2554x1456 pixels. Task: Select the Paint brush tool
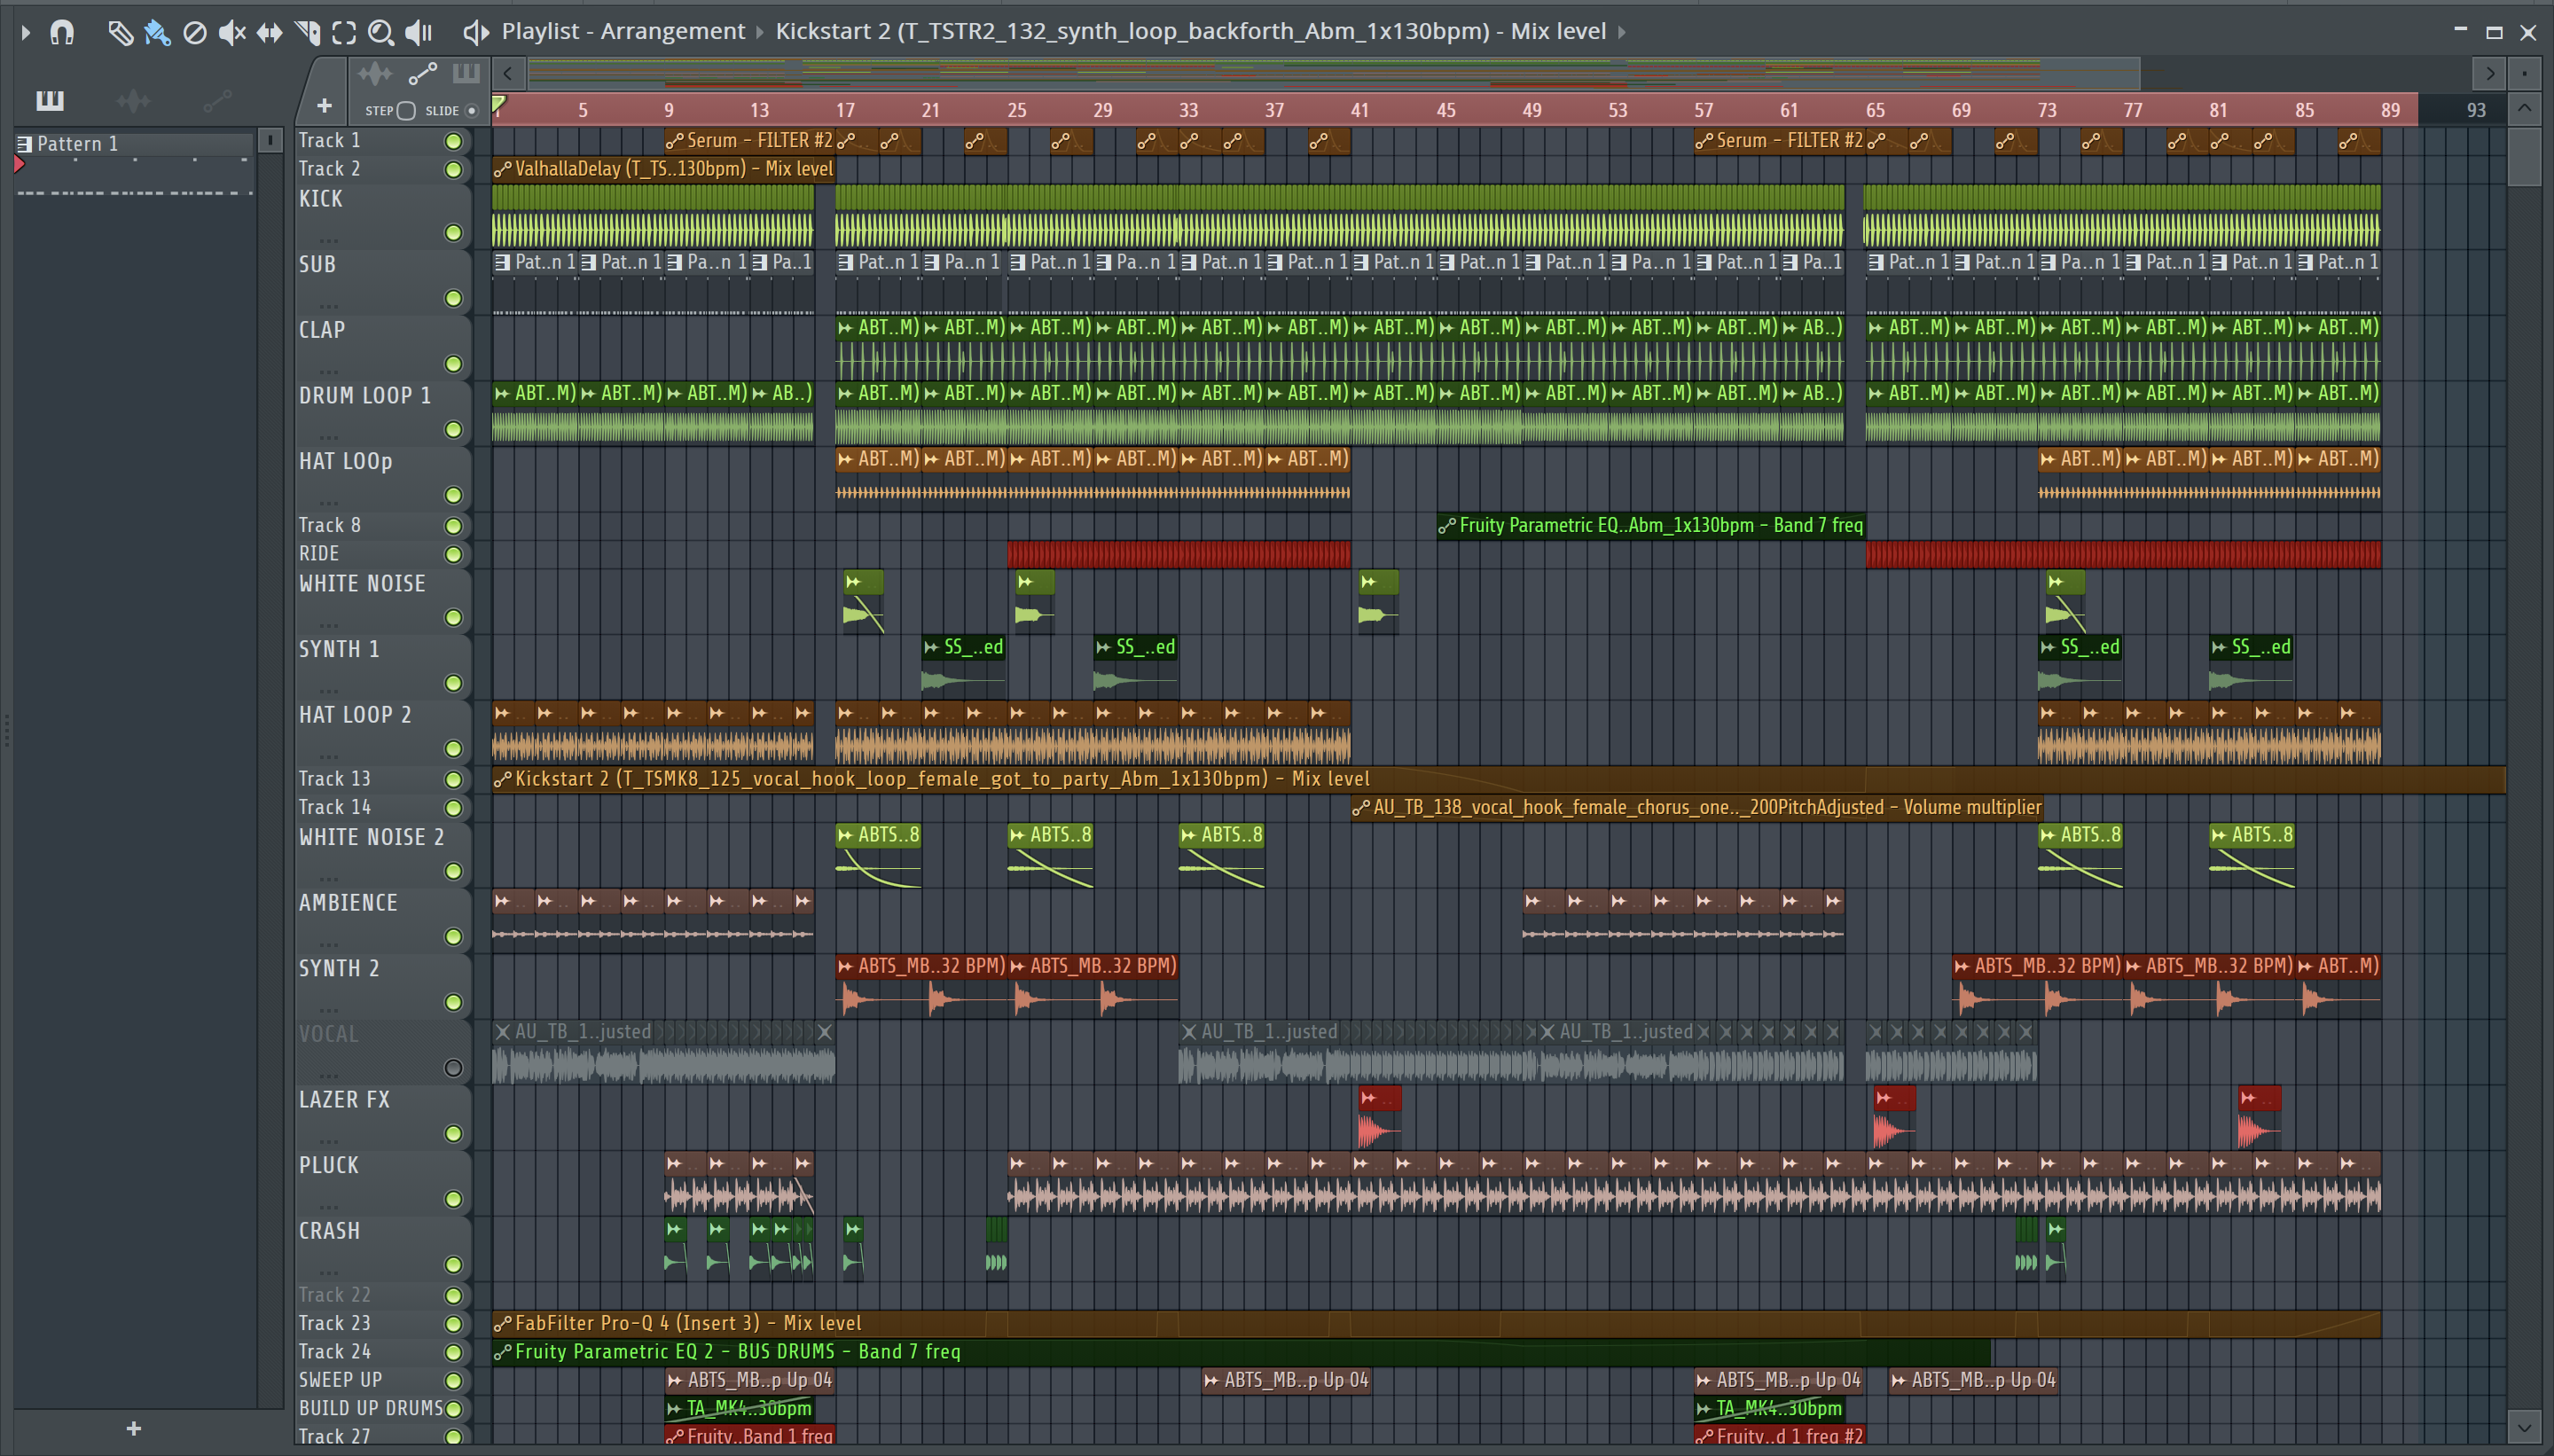point(157,33)
